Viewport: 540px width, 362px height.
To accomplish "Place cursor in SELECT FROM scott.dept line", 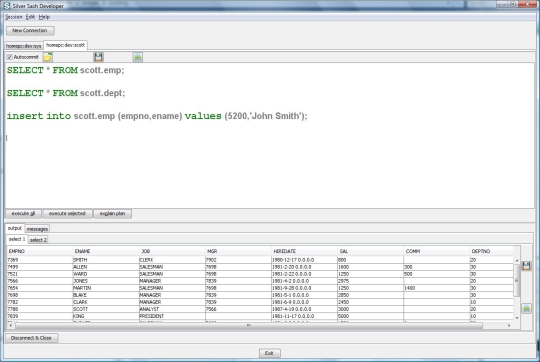I will tap(66, 93).
